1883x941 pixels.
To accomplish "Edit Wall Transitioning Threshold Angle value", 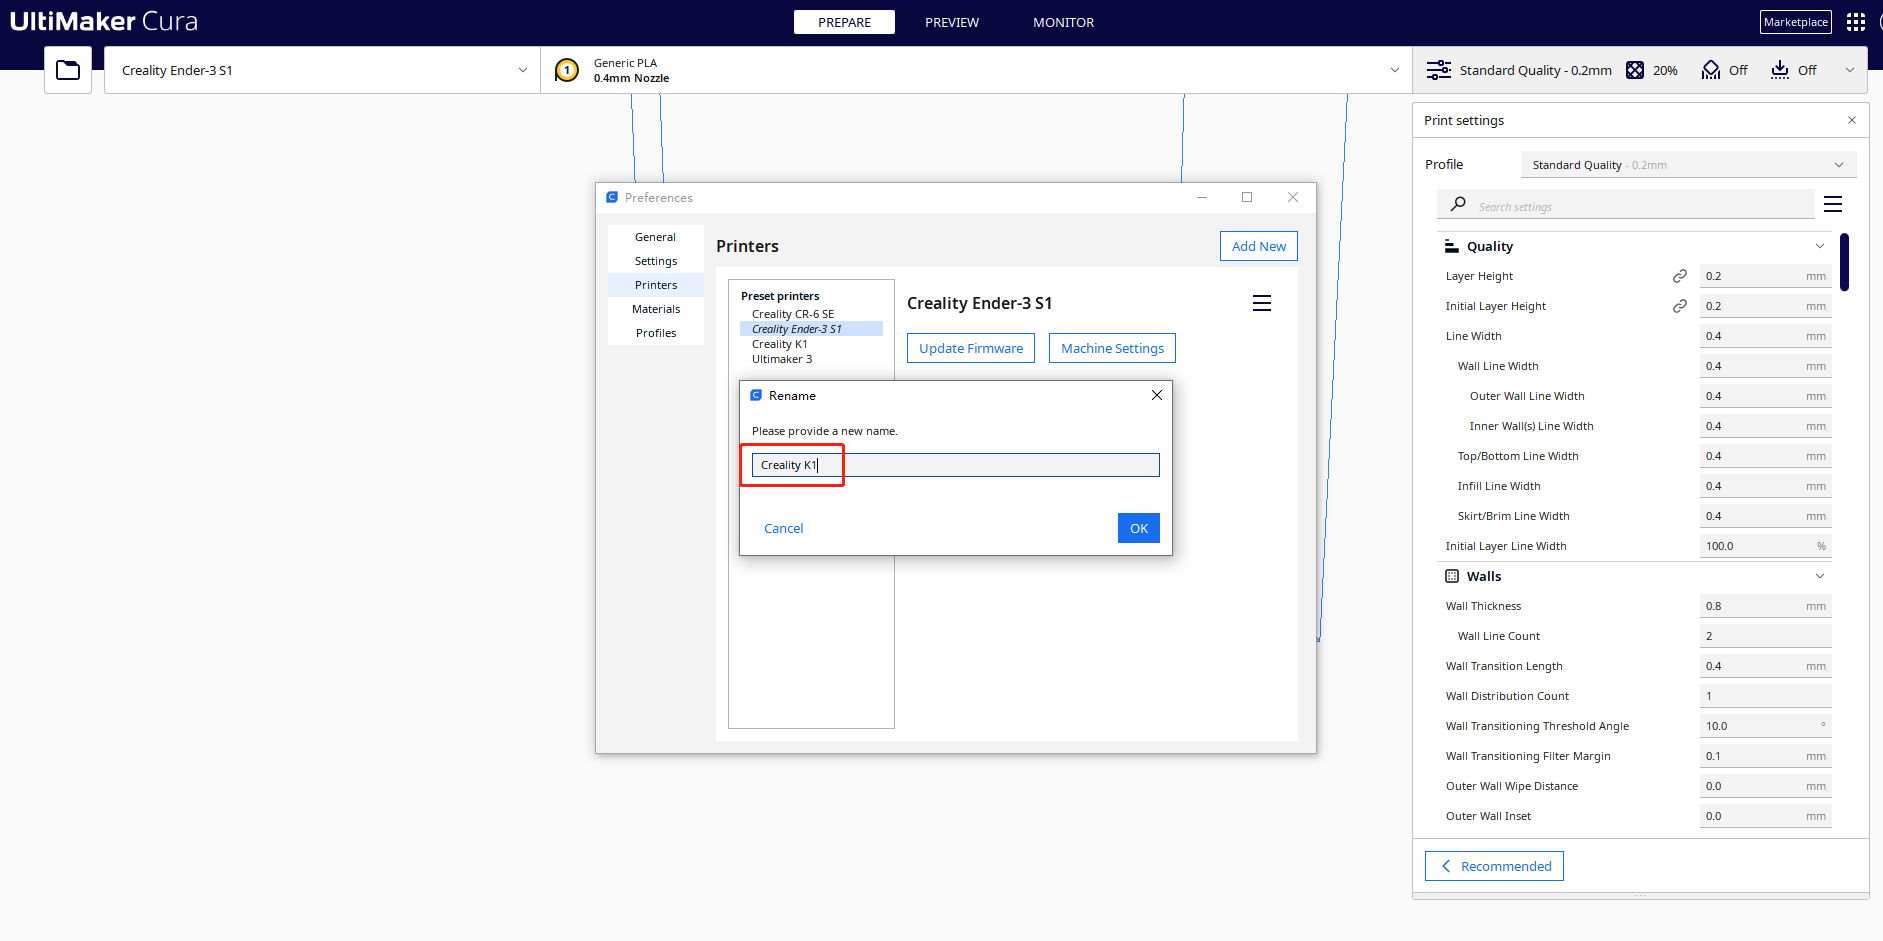I will pyautogui.click(x=1766, y=726).
